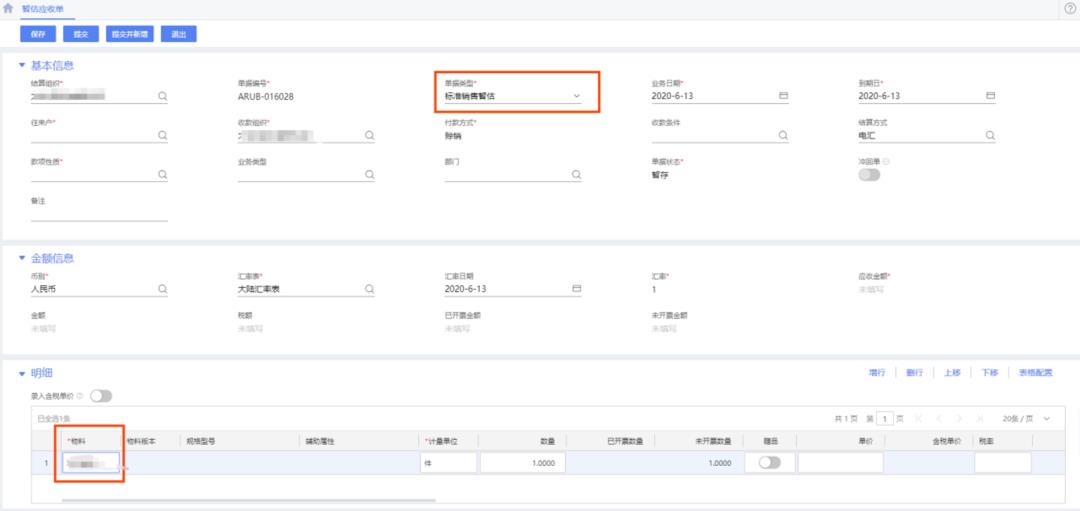
Task: Click the 单价 input in row one
Action: click(x=840, y=463)
